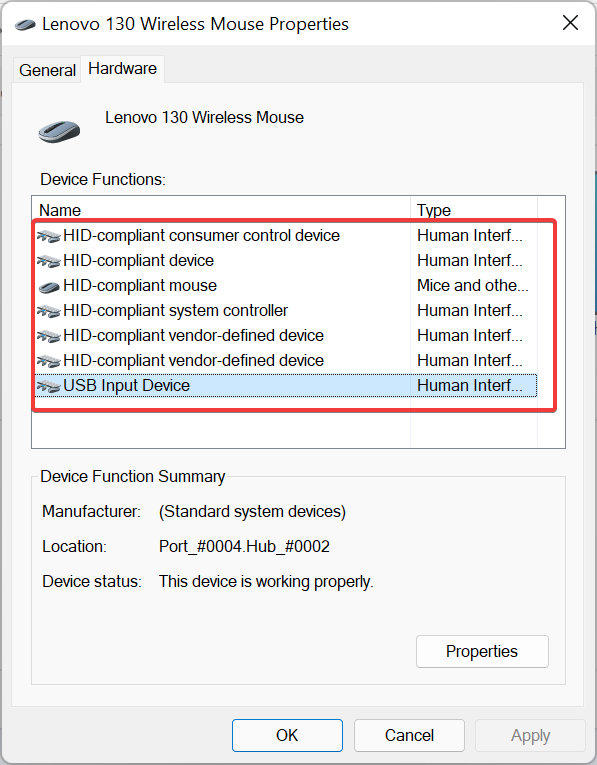Click the mouse icon in the title bar
The image size is (597, 765).
pos(25,24)
